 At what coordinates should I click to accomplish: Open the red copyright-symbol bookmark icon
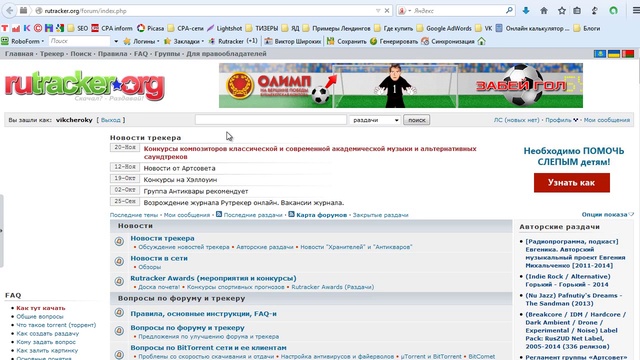(x=38, y=28)
